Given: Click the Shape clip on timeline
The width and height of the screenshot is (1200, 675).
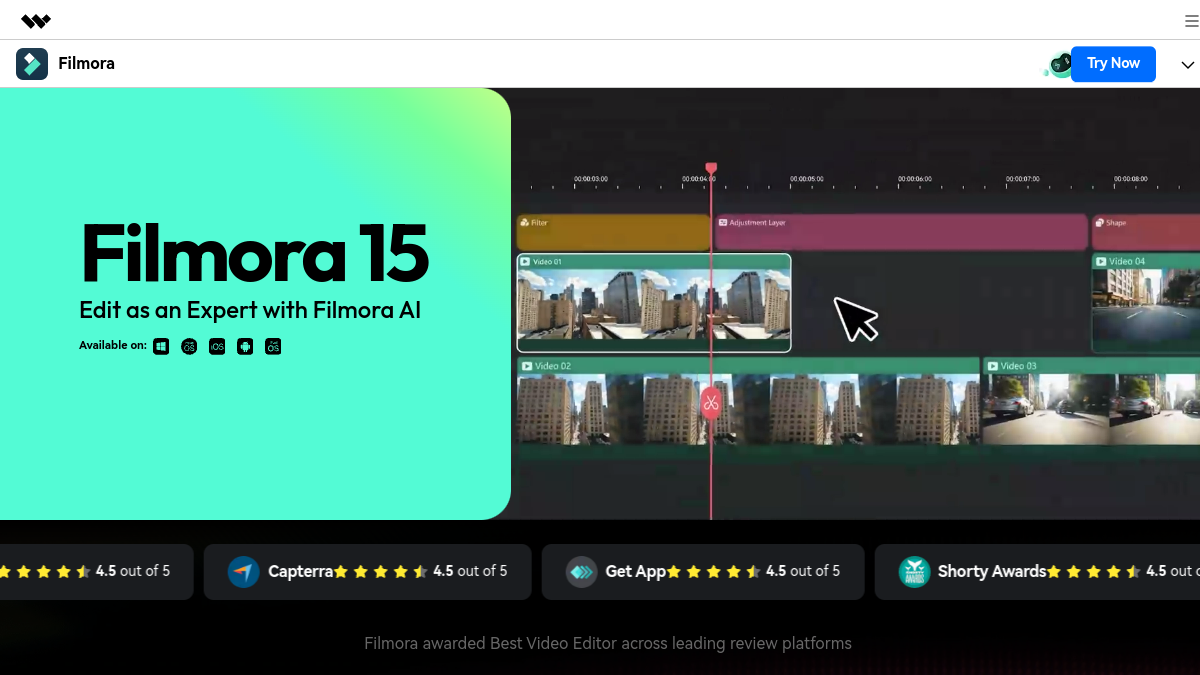Looking at the screenshot, I should pyautogui.click(x=1146, y=232).
